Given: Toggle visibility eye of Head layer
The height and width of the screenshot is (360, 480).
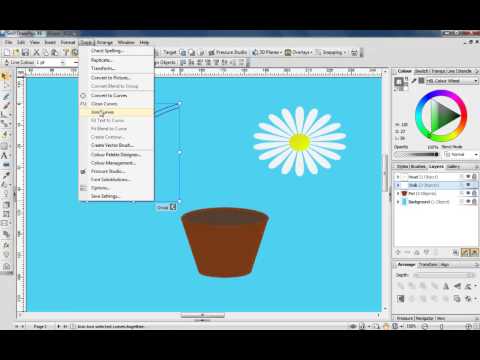Looking at the screenshot, I should pos(468,177).
